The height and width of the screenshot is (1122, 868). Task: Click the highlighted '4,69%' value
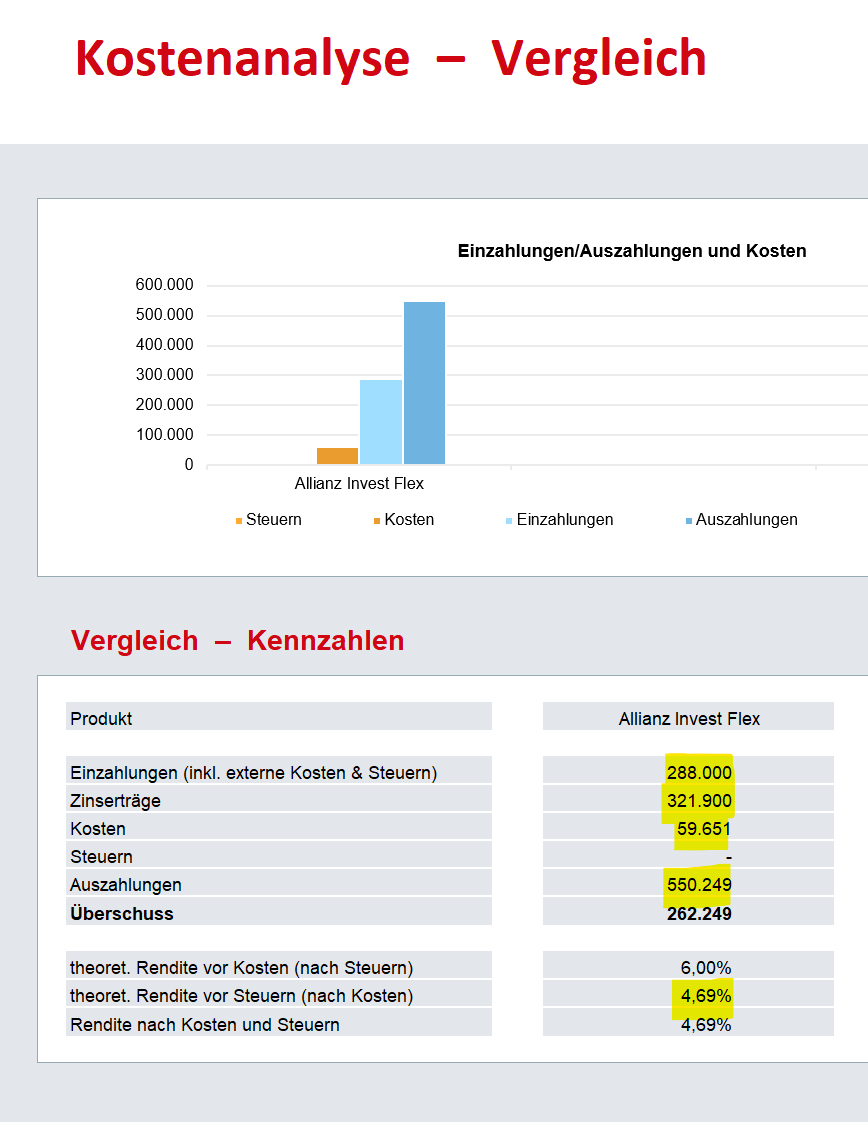click(706, 996)
